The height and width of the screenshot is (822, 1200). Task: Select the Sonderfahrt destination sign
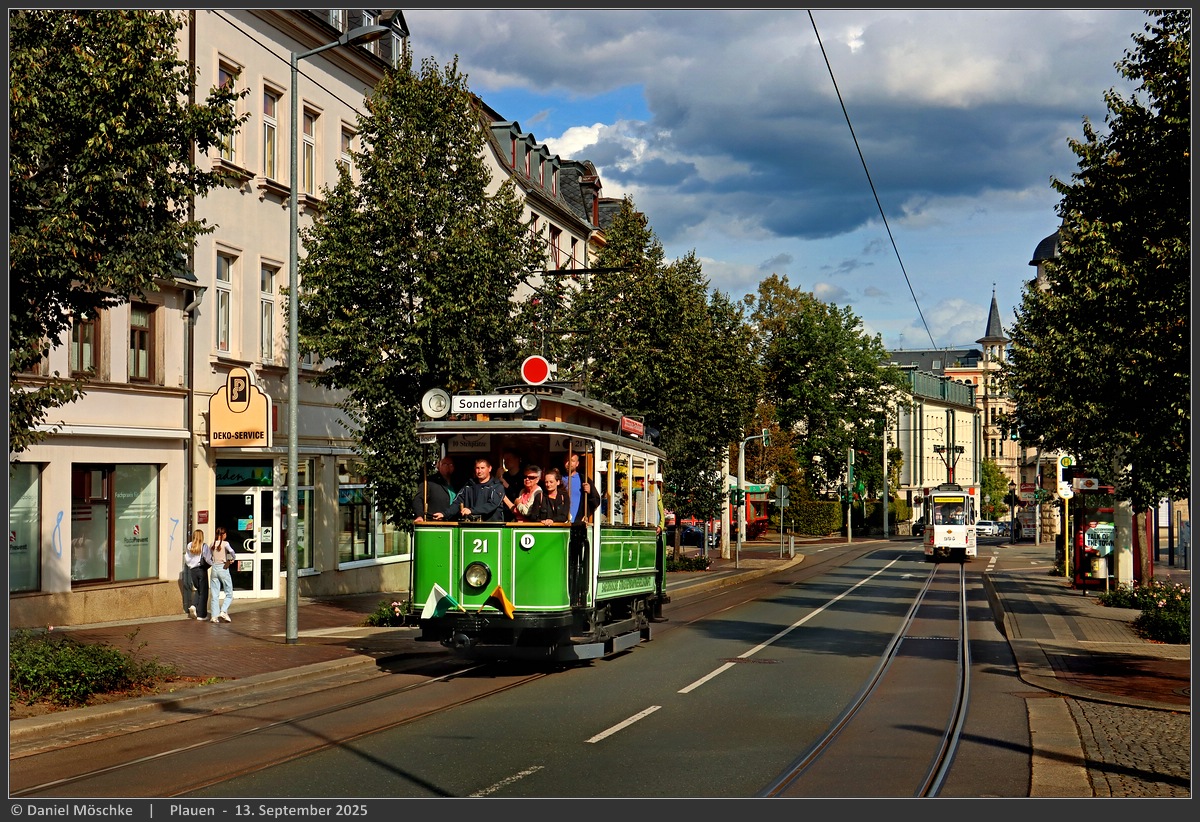487,404
